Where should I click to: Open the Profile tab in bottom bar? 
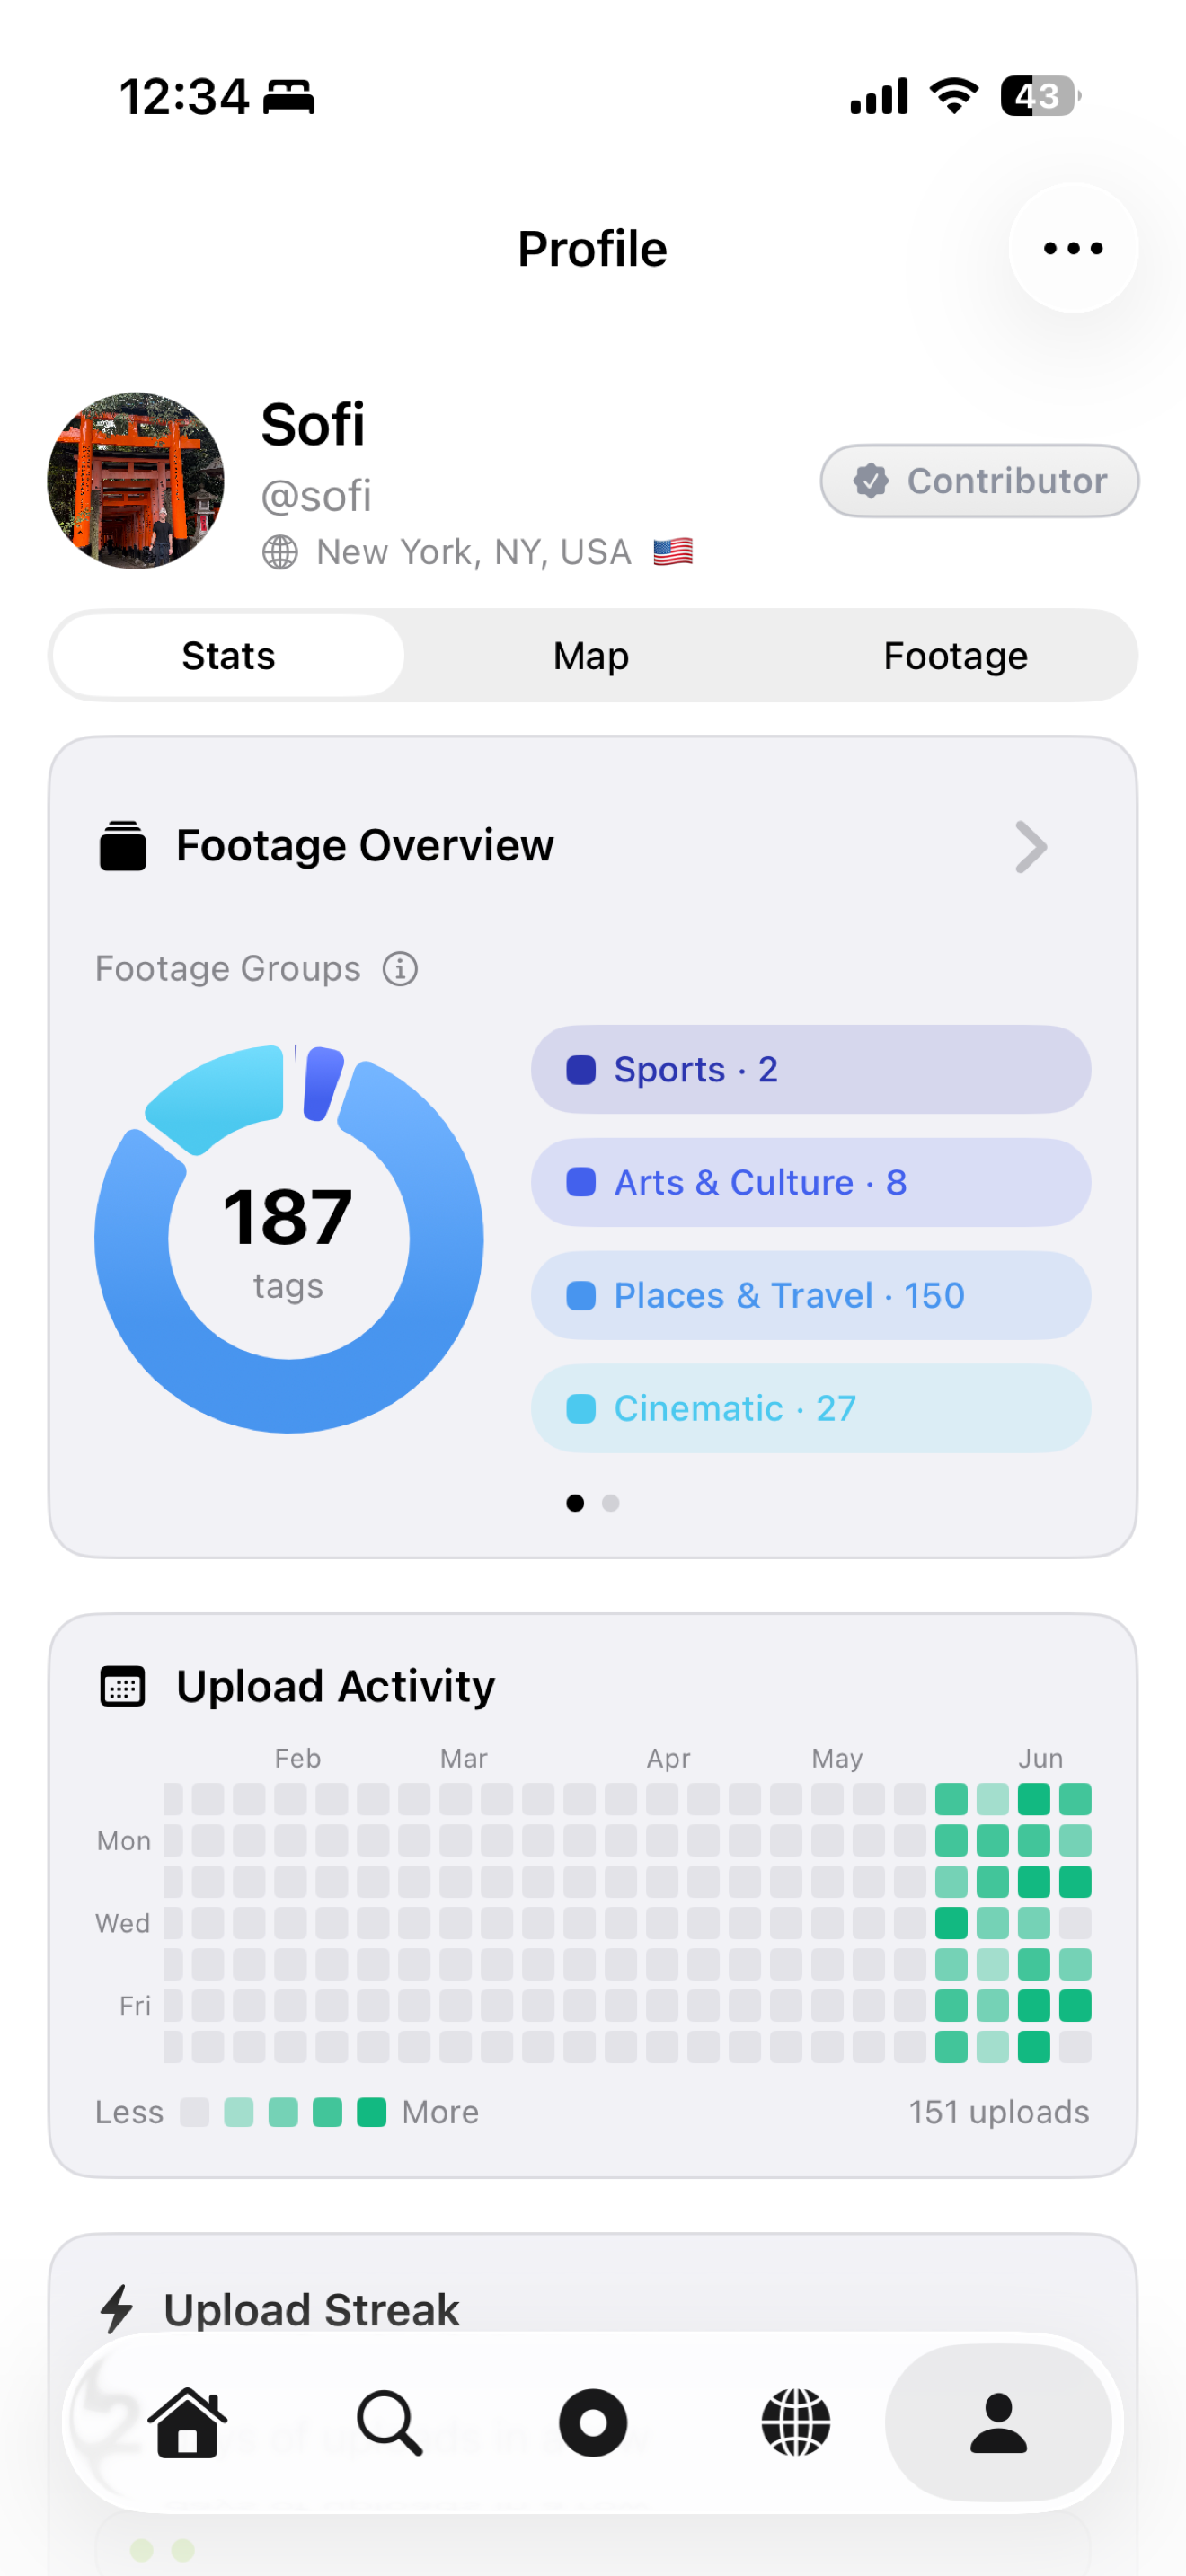pyautogui.click(x=998, y=2423)
